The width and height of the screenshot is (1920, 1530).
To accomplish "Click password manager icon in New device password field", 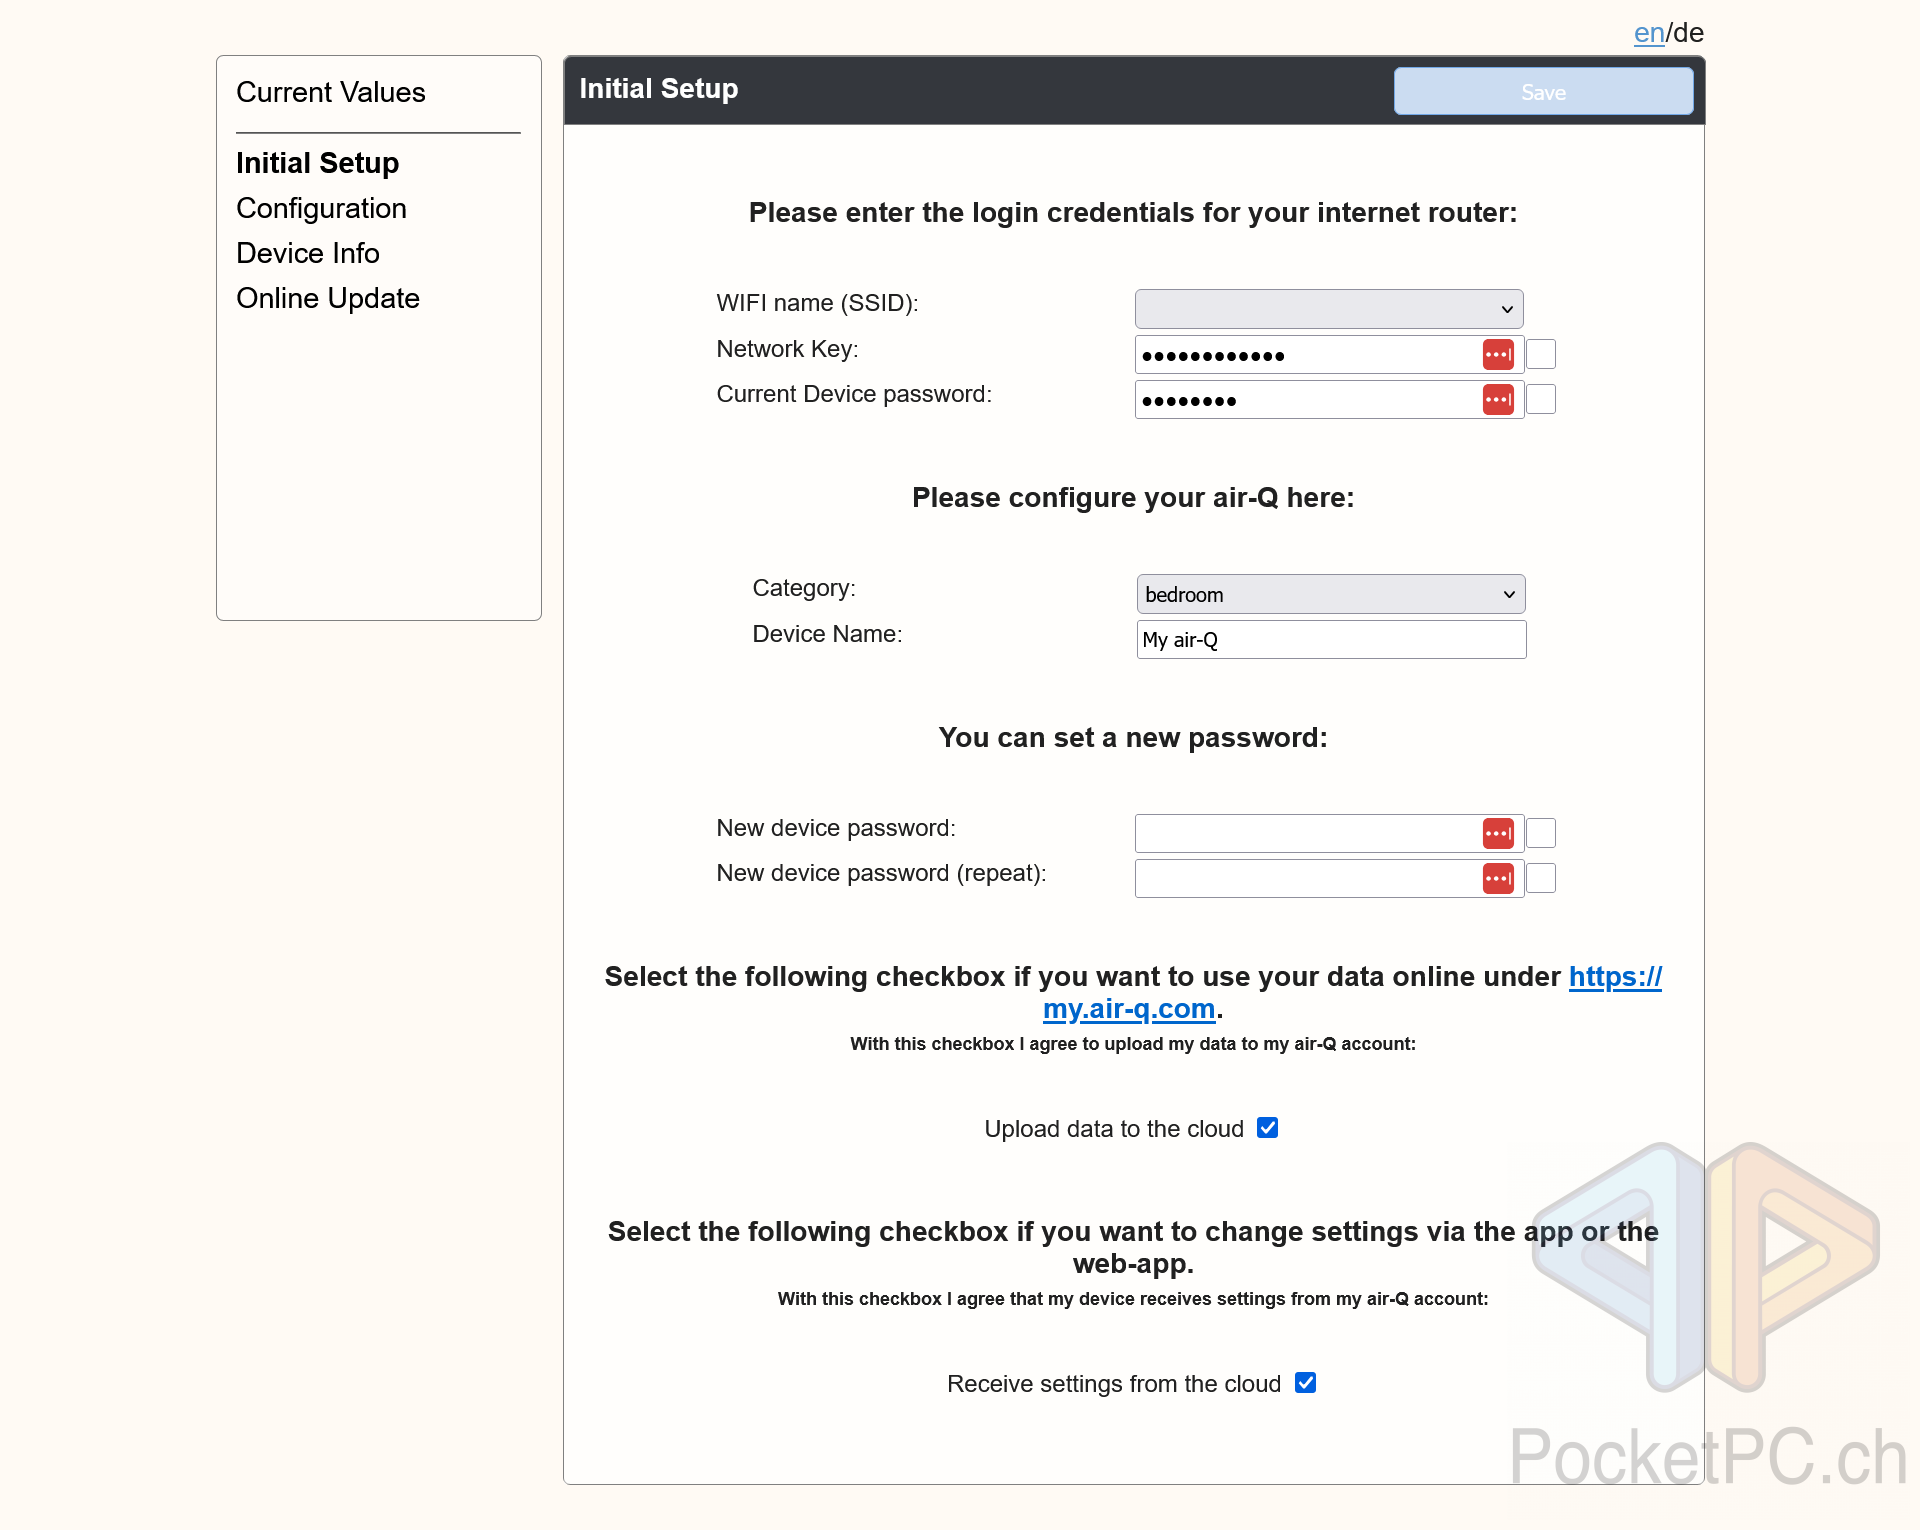I will (1497, 833).
